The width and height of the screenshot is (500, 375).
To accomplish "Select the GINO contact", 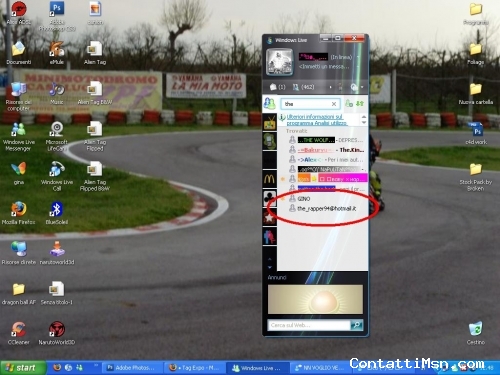I will [x=304, y=199].
